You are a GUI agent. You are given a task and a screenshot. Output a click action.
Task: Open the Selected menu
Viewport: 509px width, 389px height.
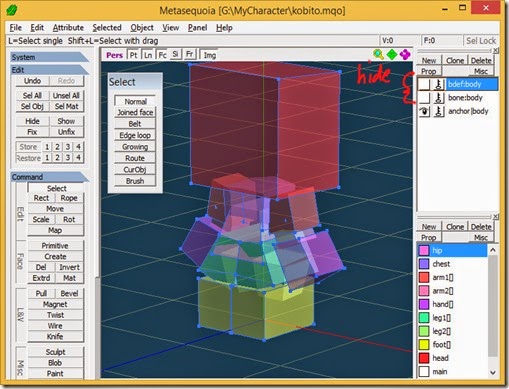pyautogui.click(x=107, y=28)
